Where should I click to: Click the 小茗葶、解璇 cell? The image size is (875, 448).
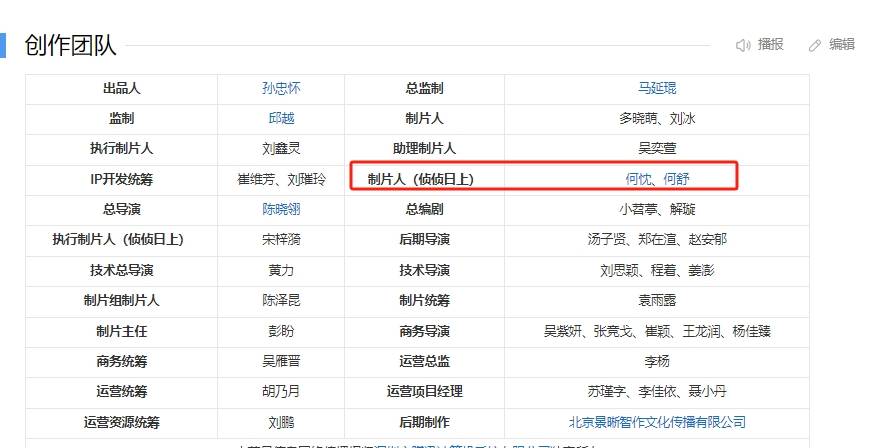click(x=657, y=209)
